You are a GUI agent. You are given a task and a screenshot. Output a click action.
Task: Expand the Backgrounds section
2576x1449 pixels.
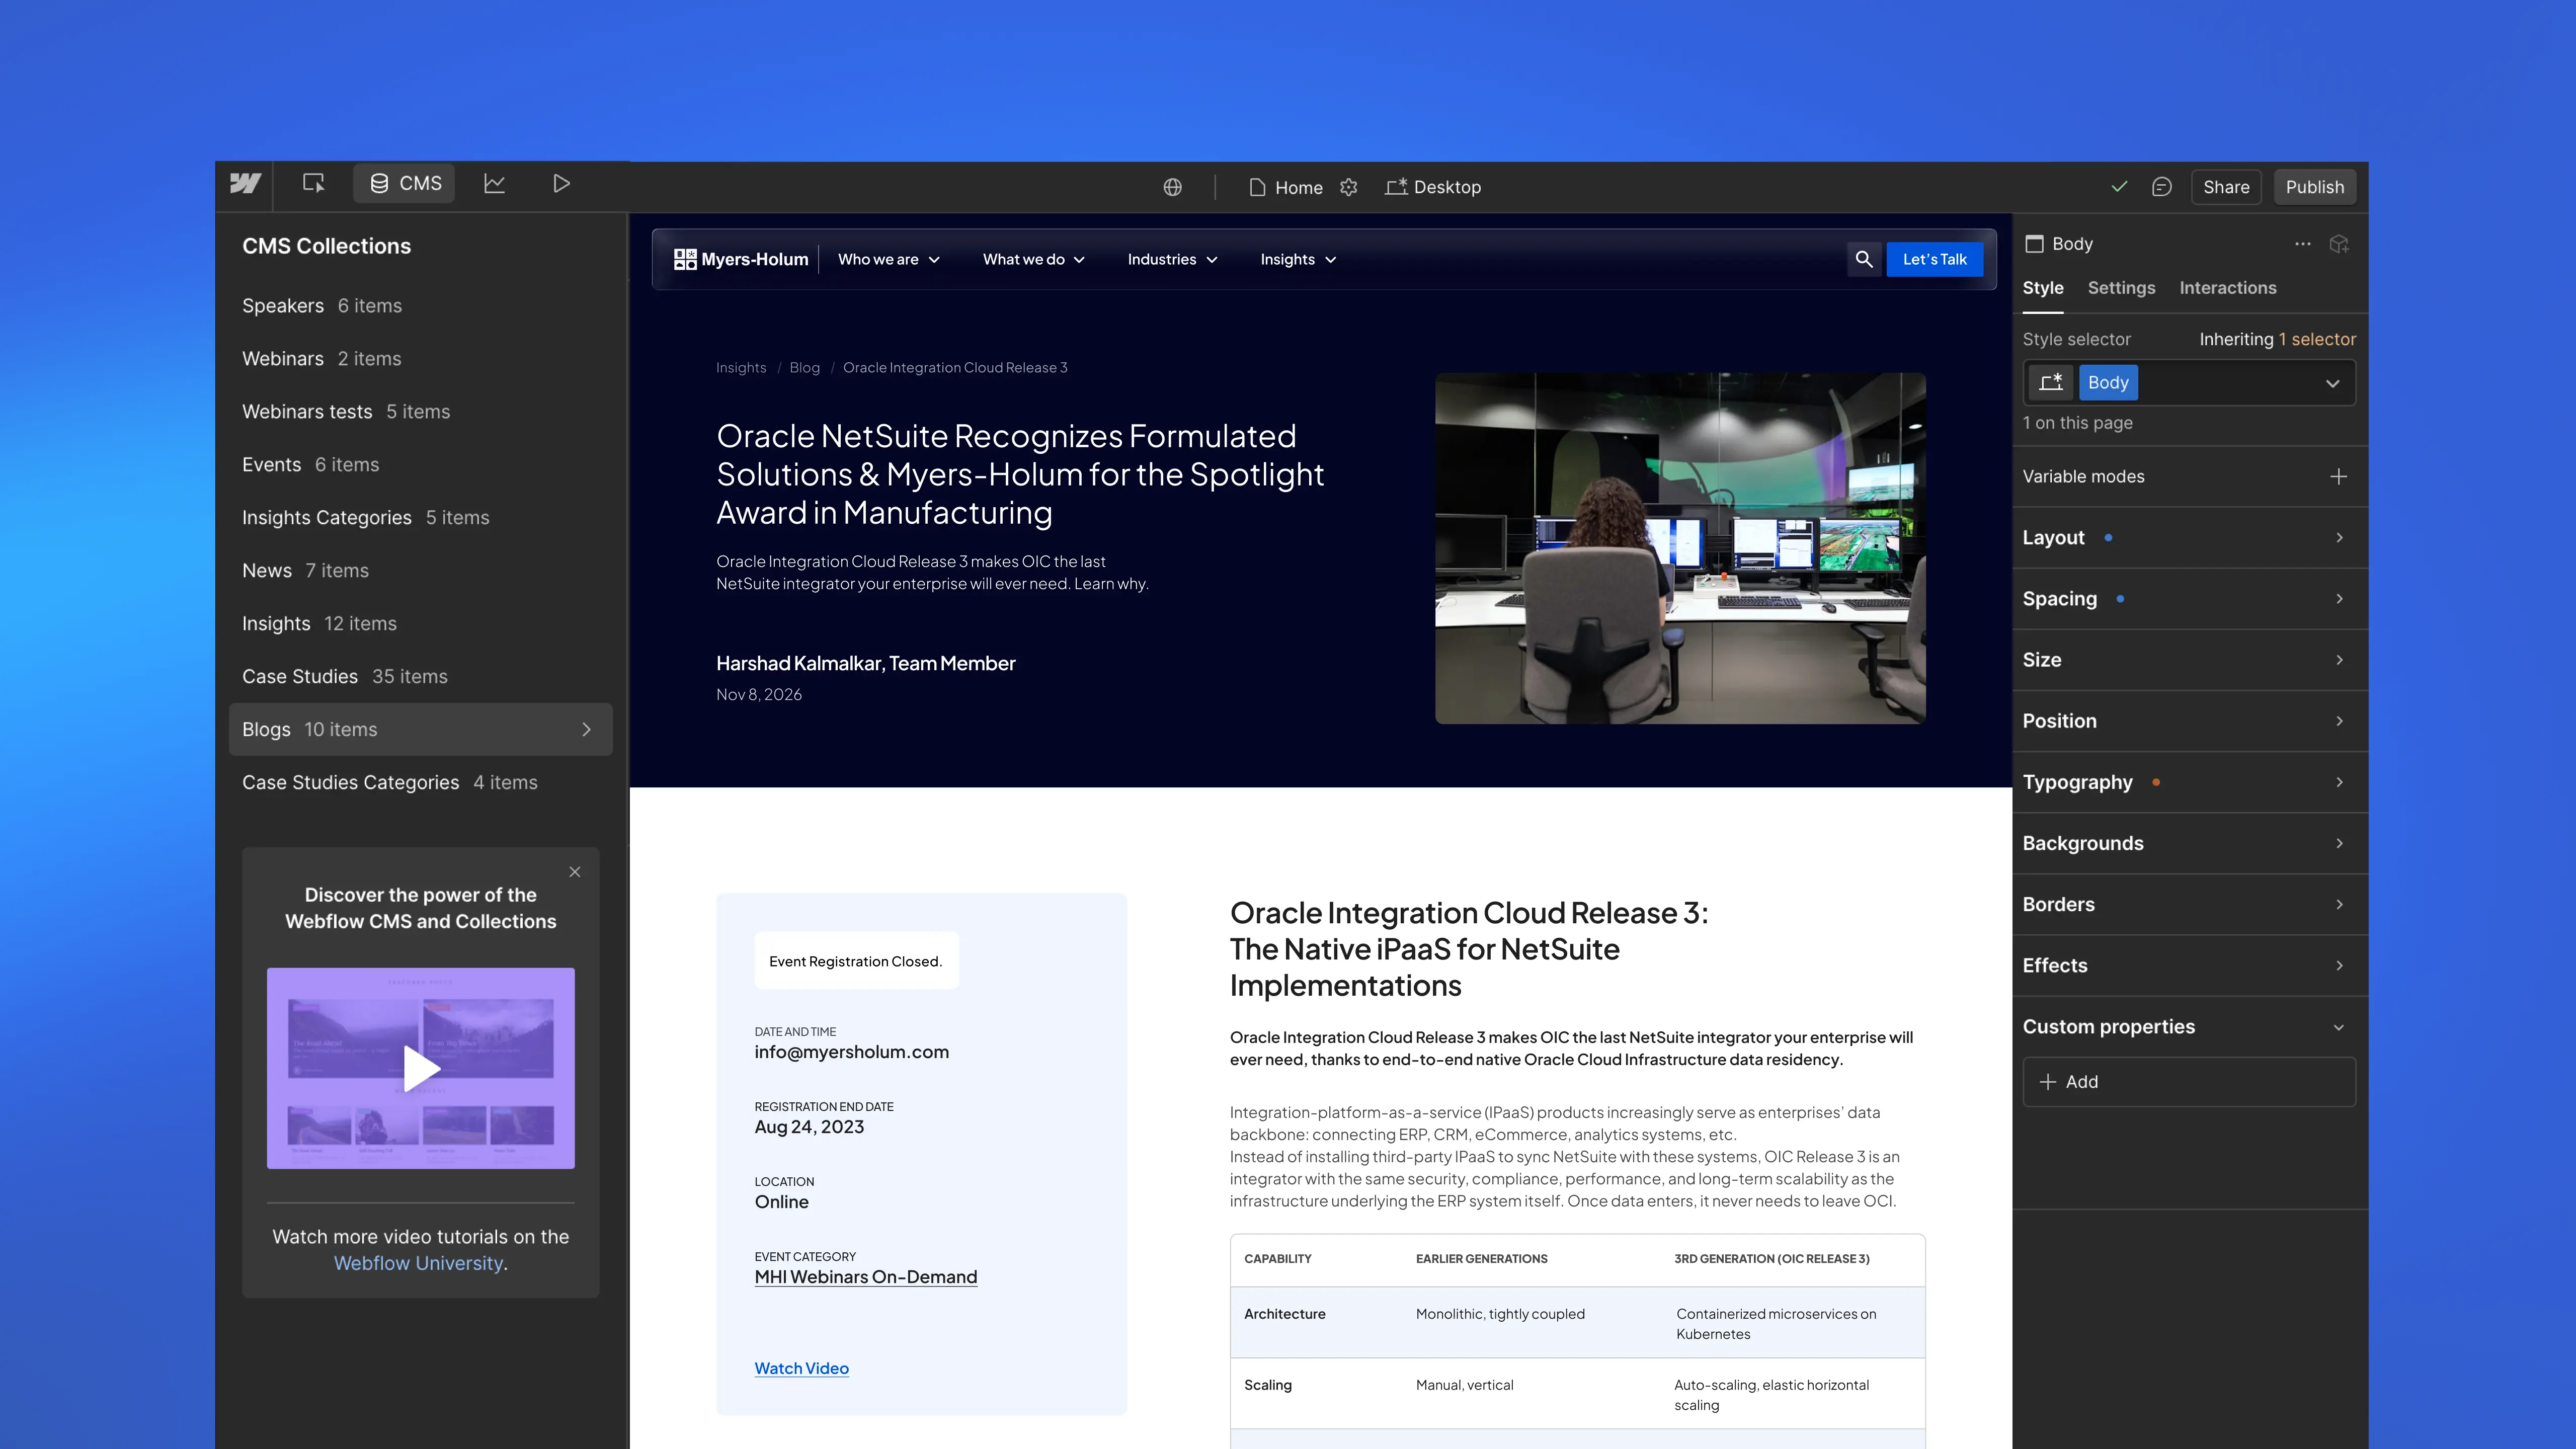point(2190,843)
